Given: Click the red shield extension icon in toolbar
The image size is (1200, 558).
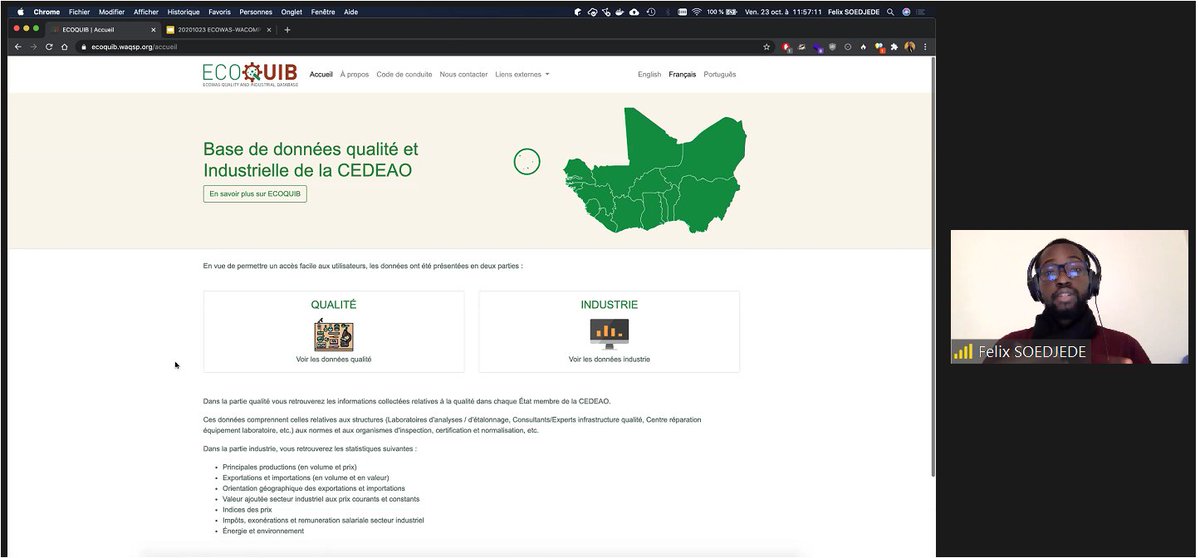Looking at the screenshot, I should (786, 47).
